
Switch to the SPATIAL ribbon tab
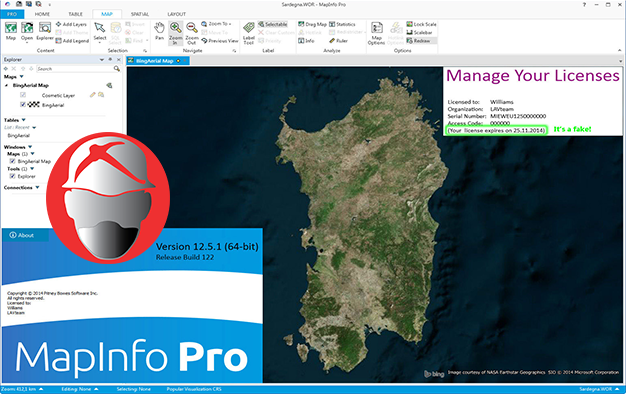click(140, 14)
